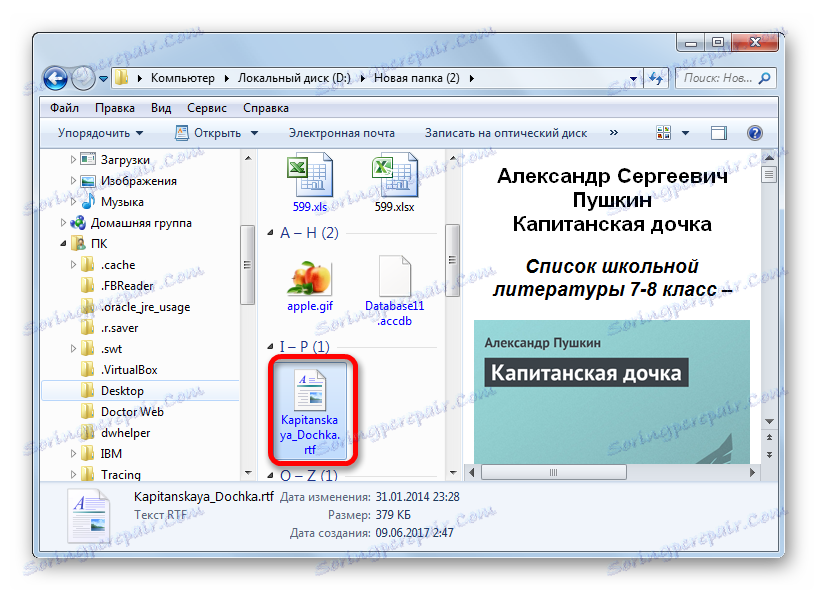Open the Справка menu
The image size is (818, 591).
(266, 108)
